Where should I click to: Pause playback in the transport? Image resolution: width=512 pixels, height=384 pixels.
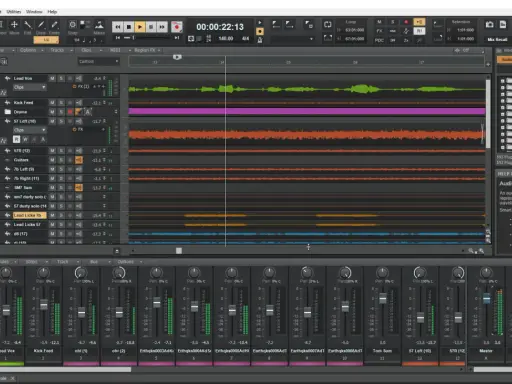(151, 27)
